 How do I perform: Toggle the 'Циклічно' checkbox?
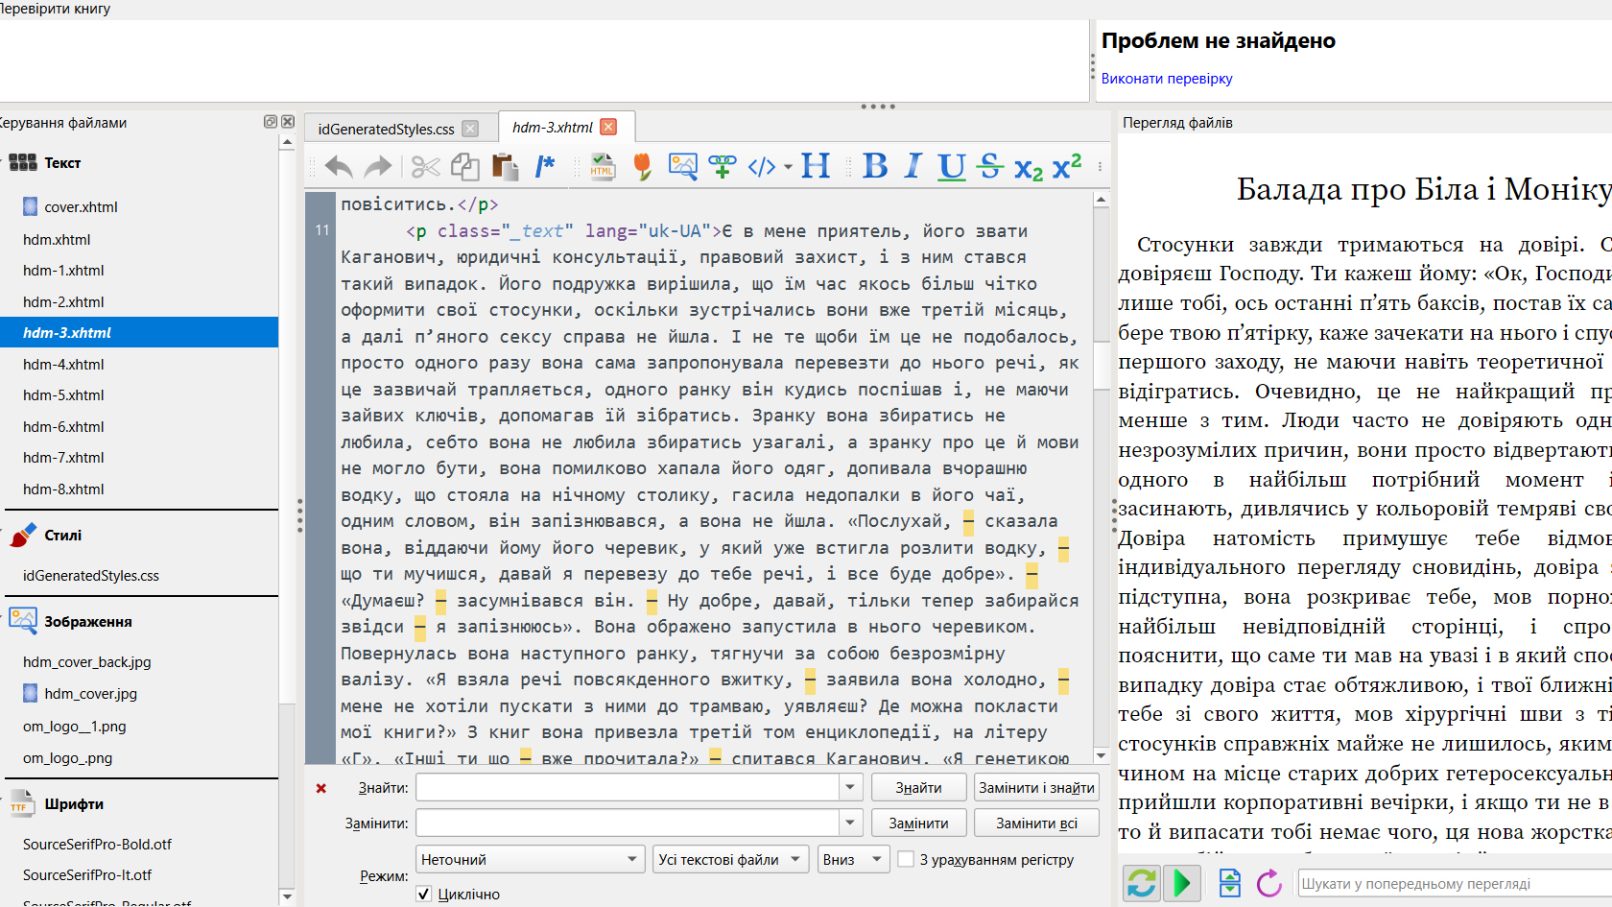pyautogui.click(x=424, y=894)
